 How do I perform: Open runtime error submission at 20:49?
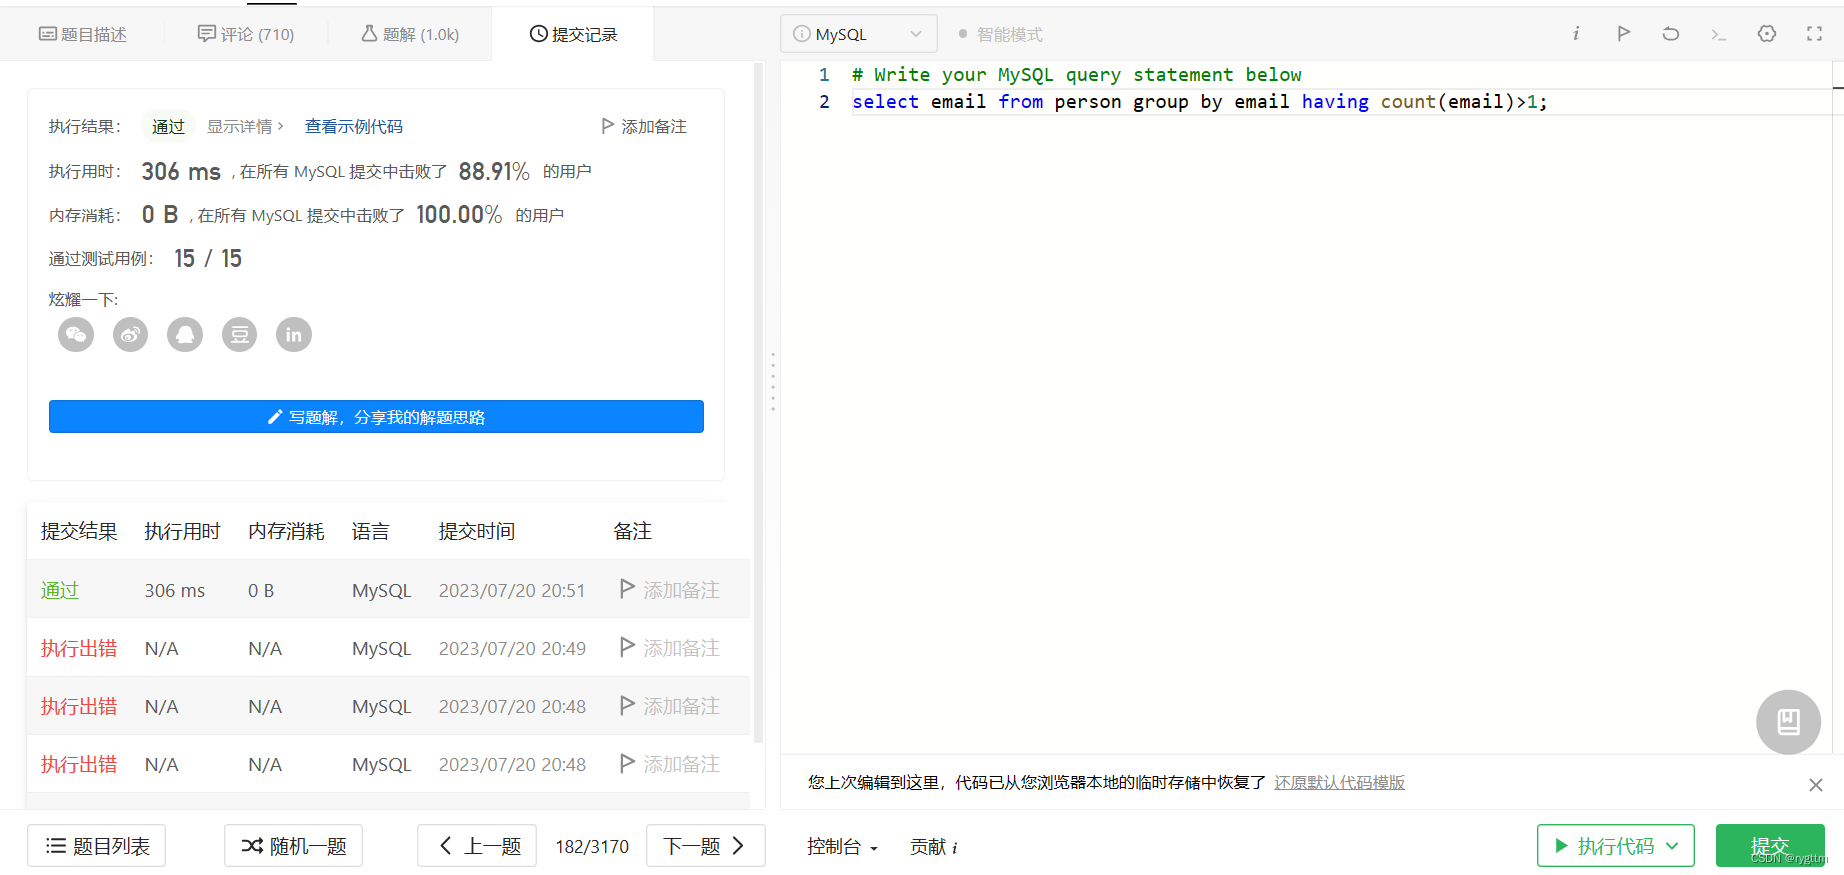pyautogui.click(x=79, y=648)
